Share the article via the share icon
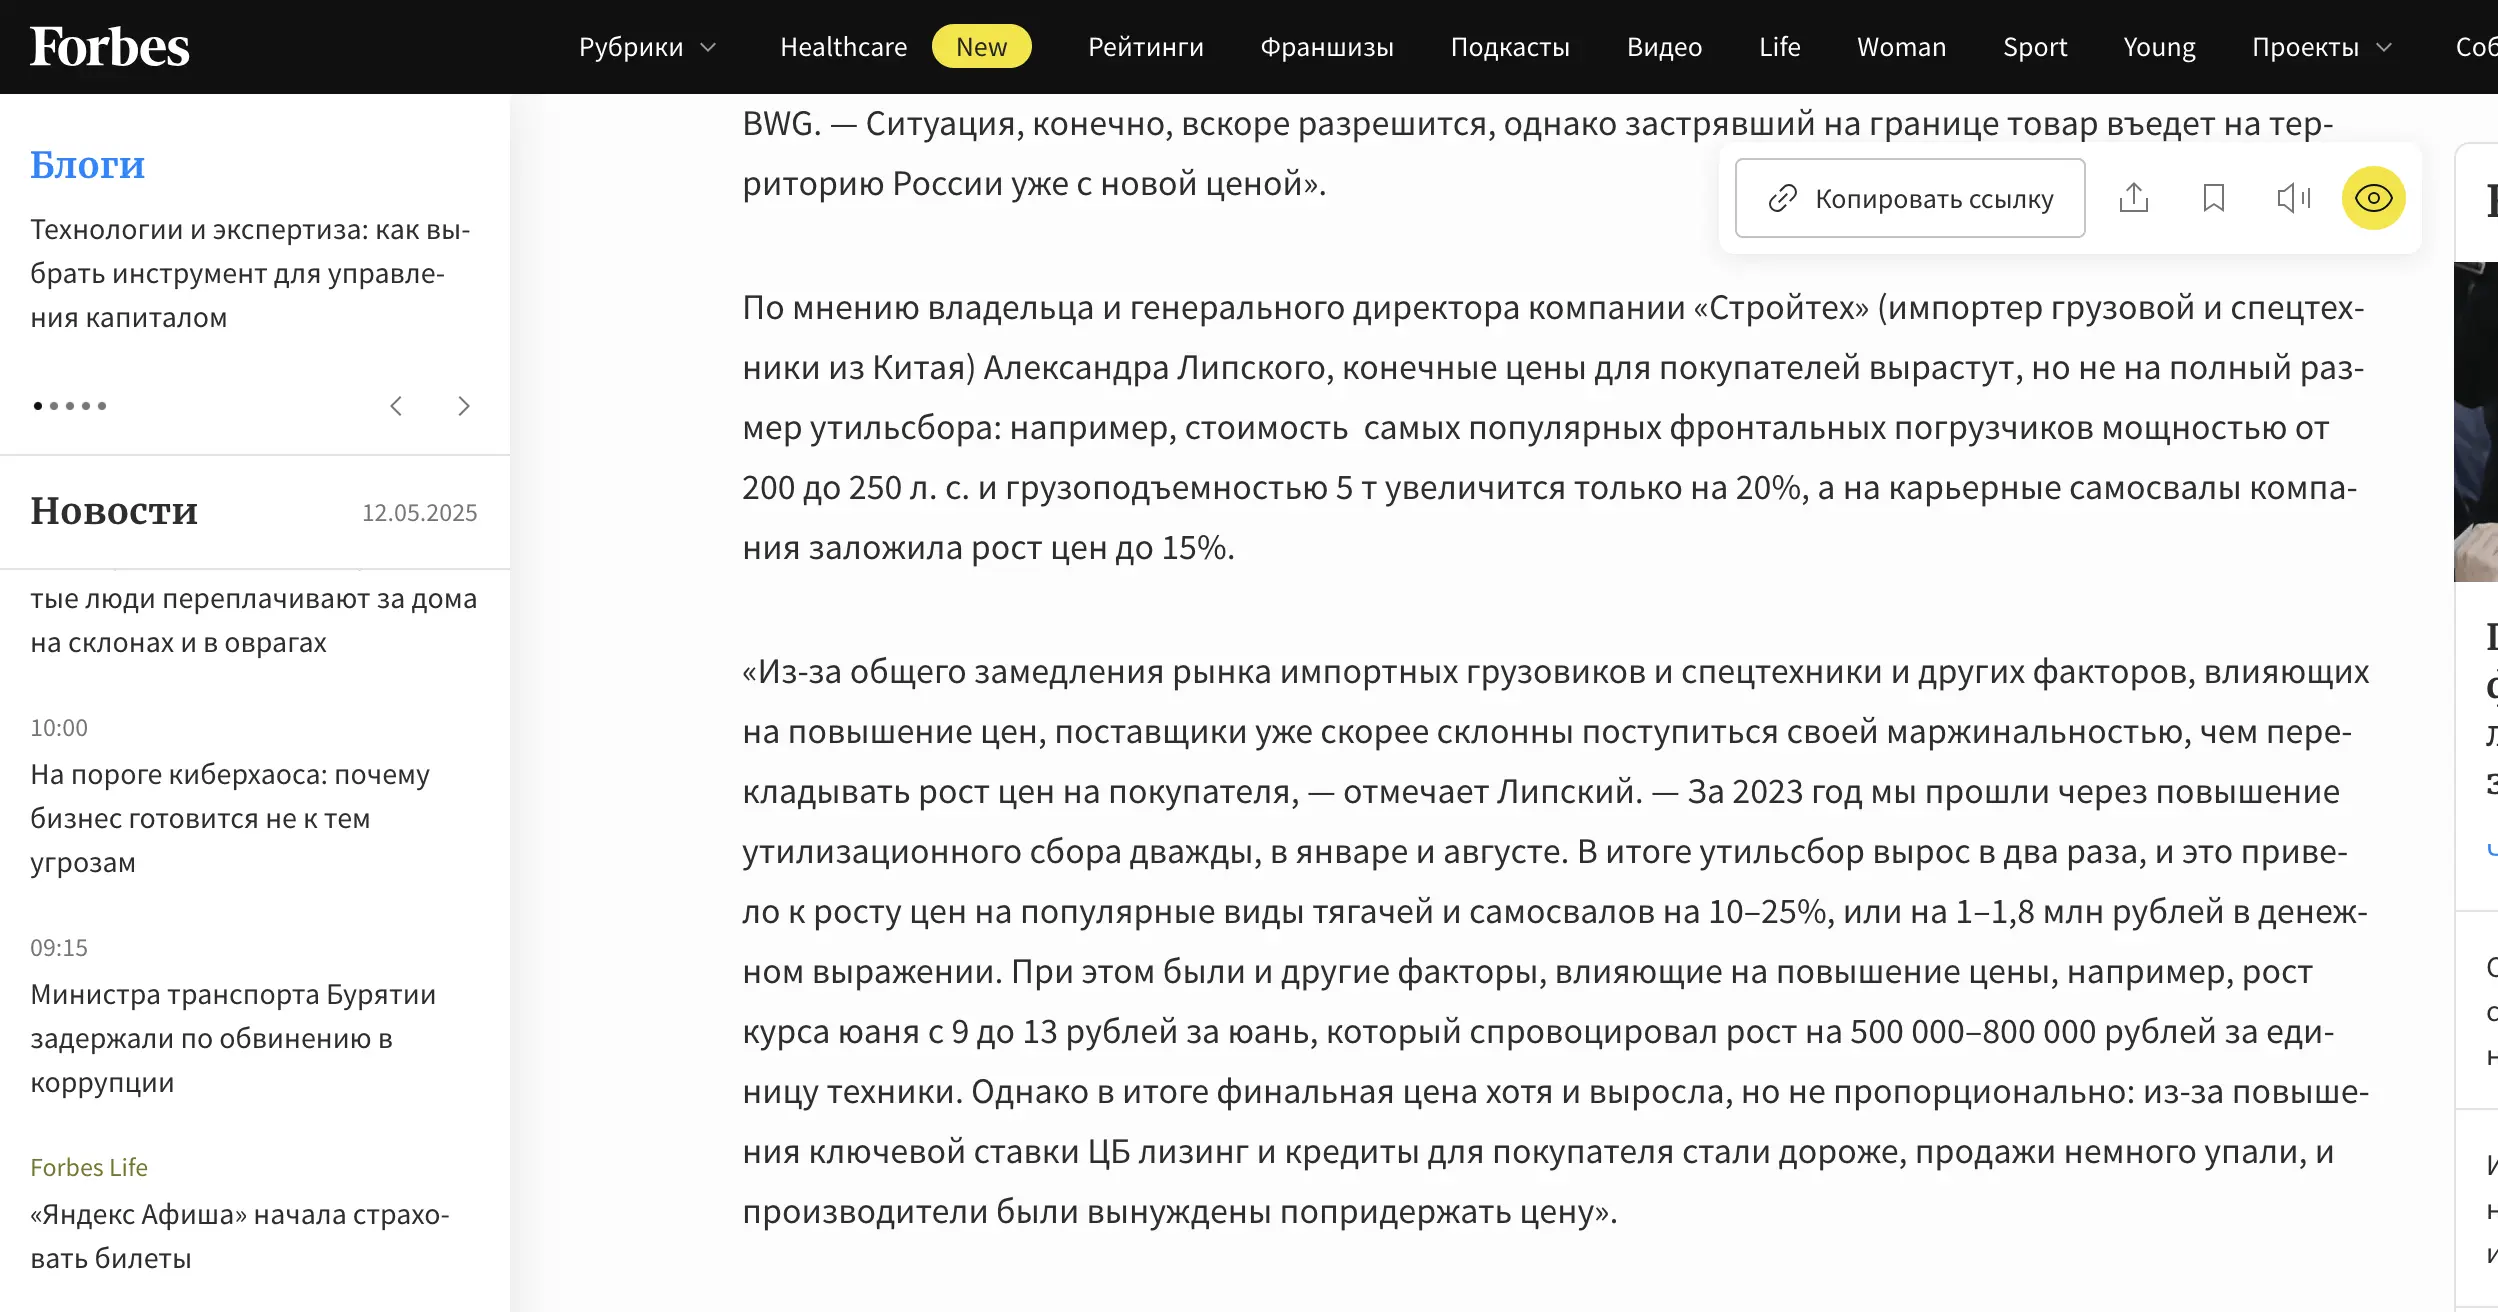2498x1312 pixels. point(2136,198)
